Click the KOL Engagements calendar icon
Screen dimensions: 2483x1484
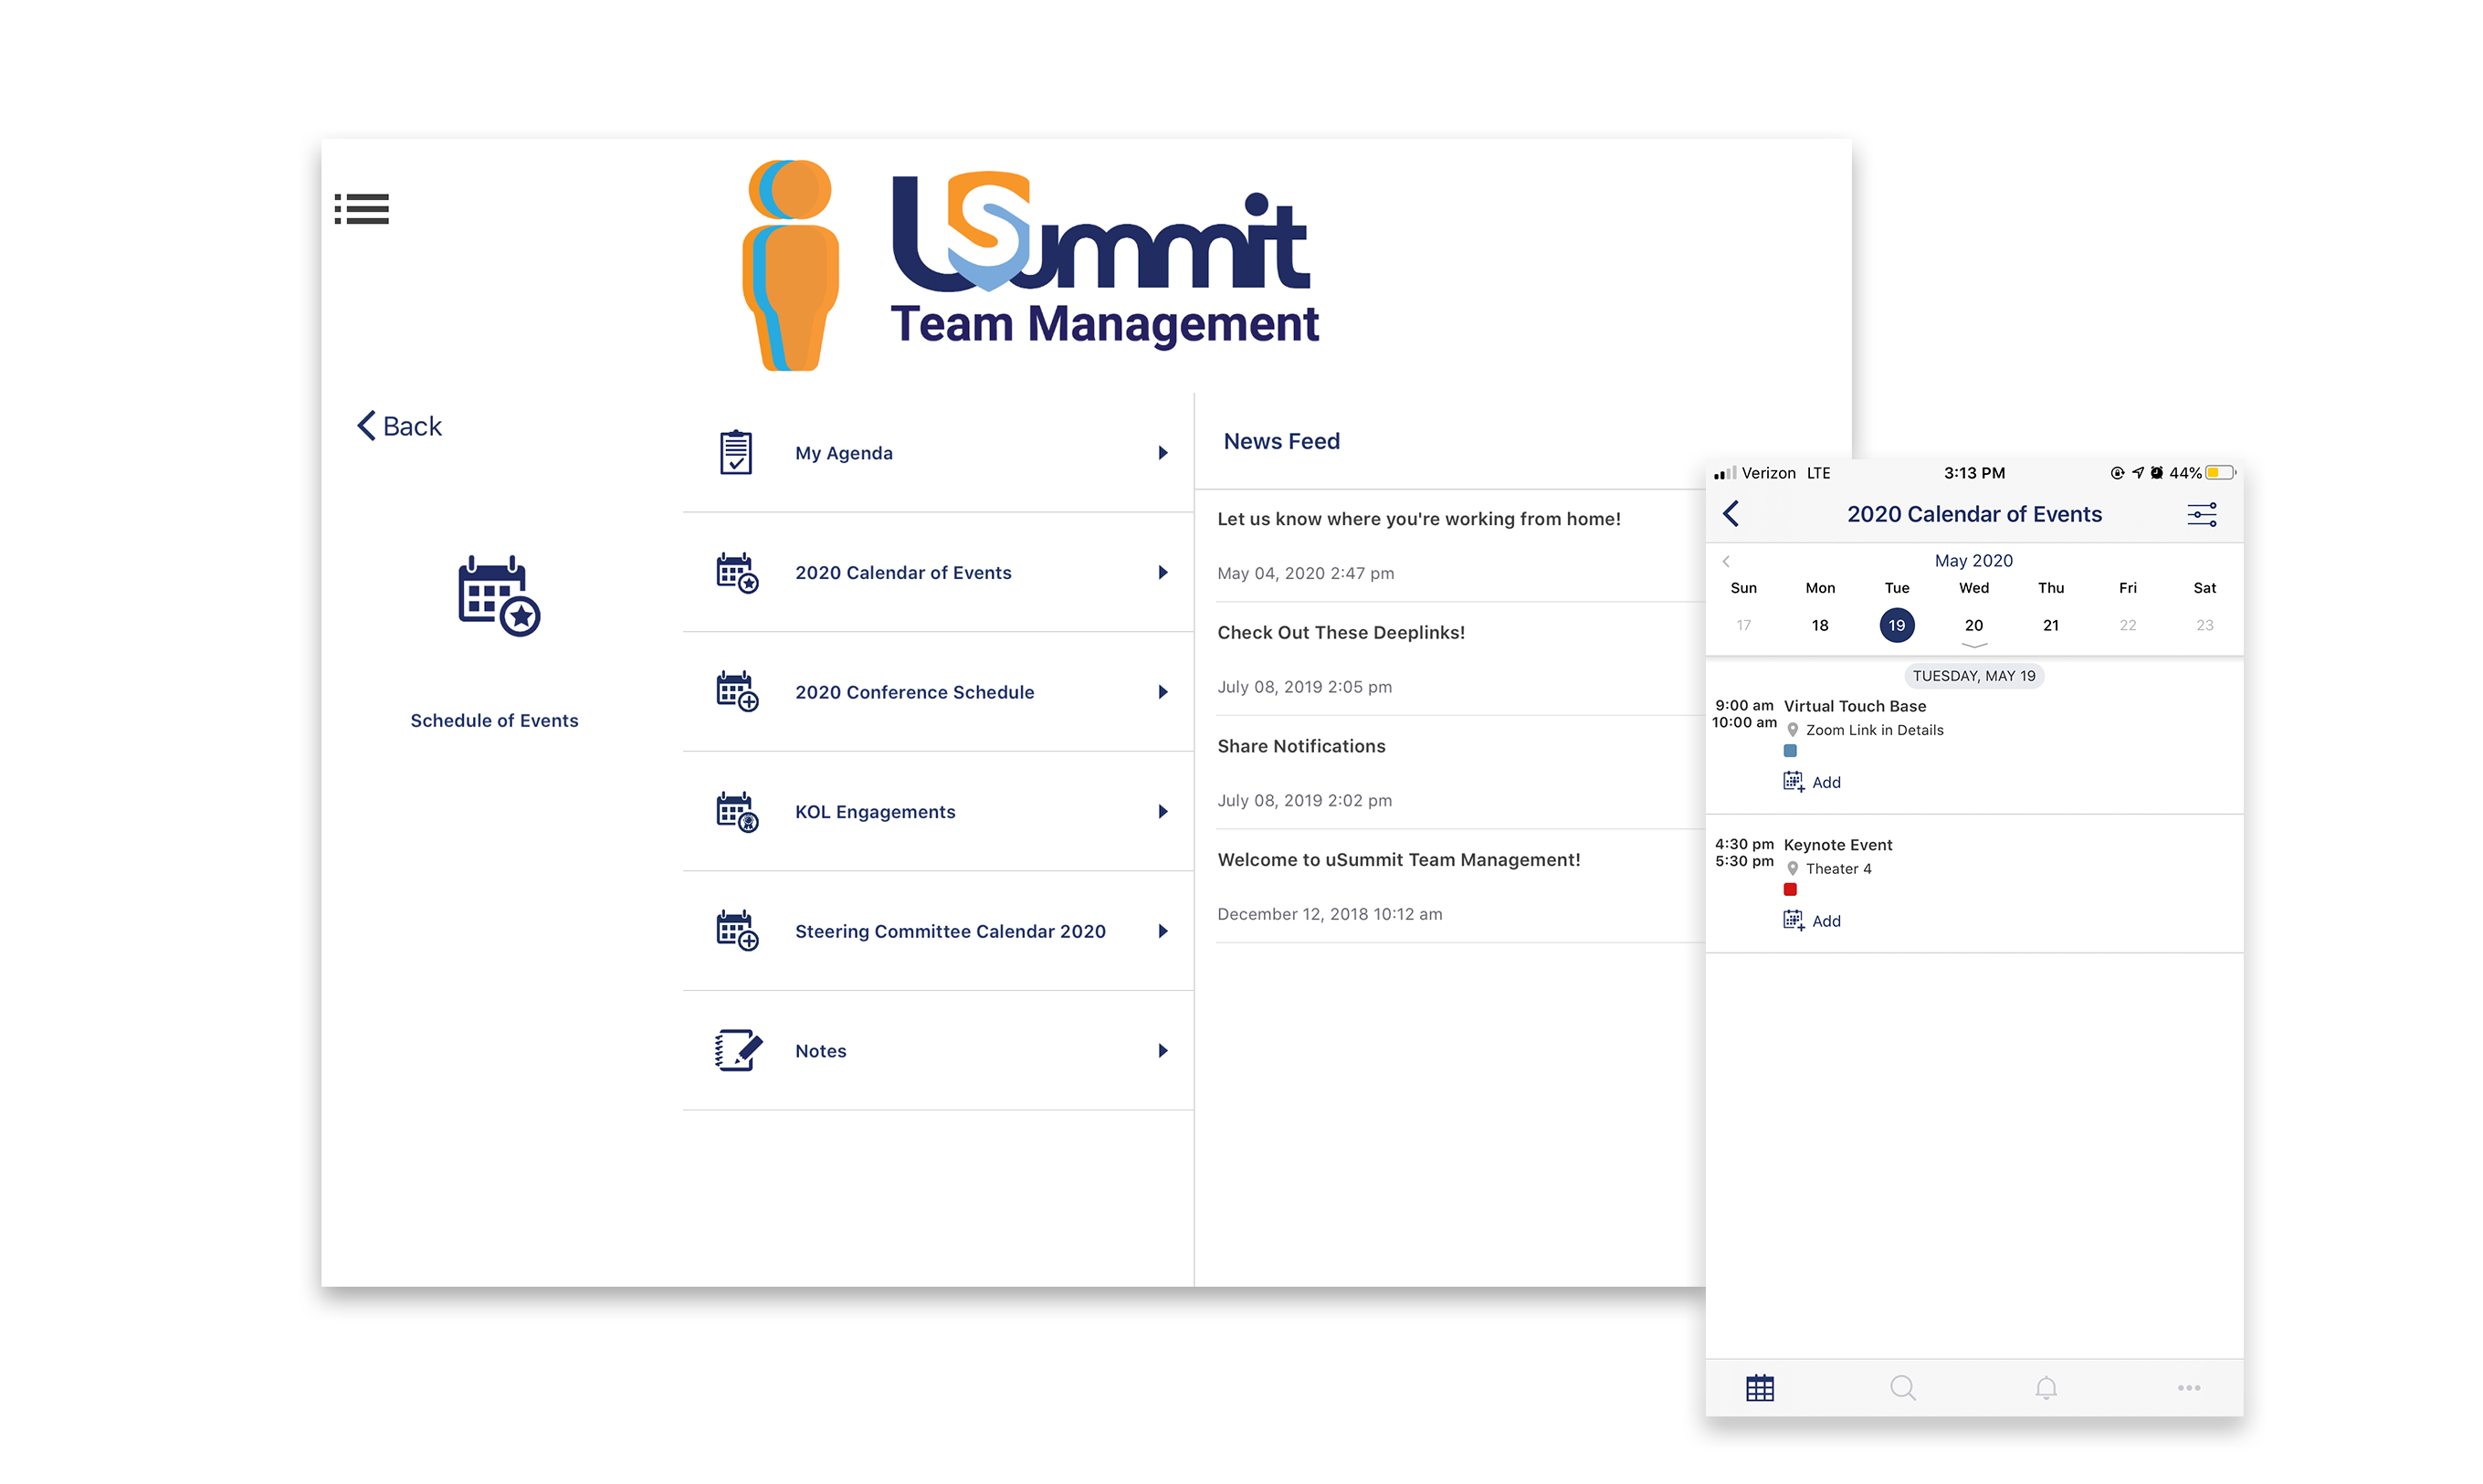(x=737, y=811)
